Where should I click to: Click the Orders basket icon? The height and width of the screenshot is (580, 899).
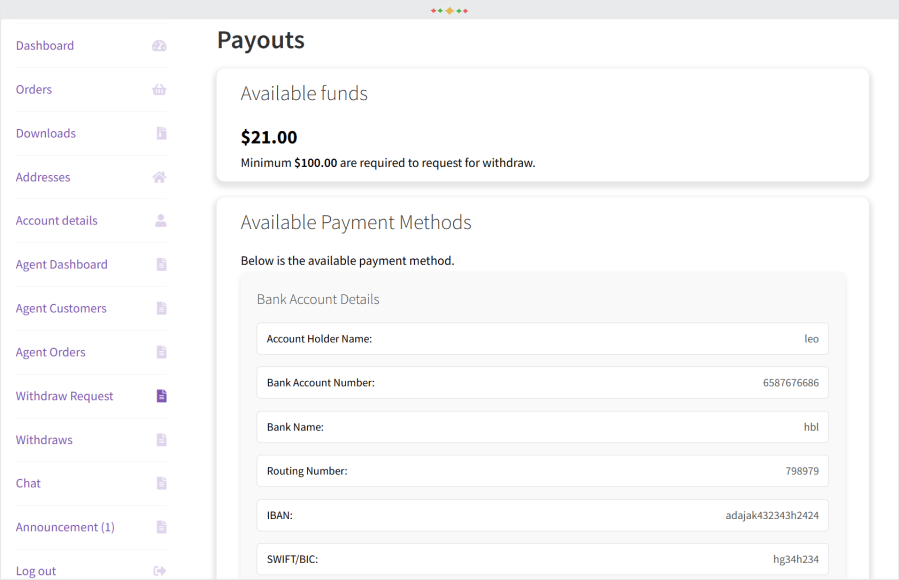point(159,89)
